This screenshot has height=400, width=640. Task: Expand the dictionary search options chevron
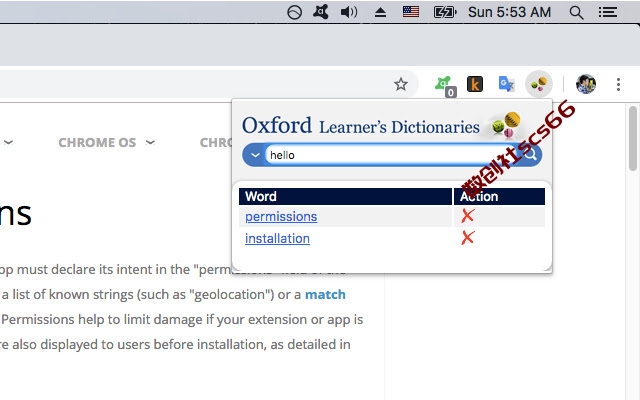[x=255, y=155]
